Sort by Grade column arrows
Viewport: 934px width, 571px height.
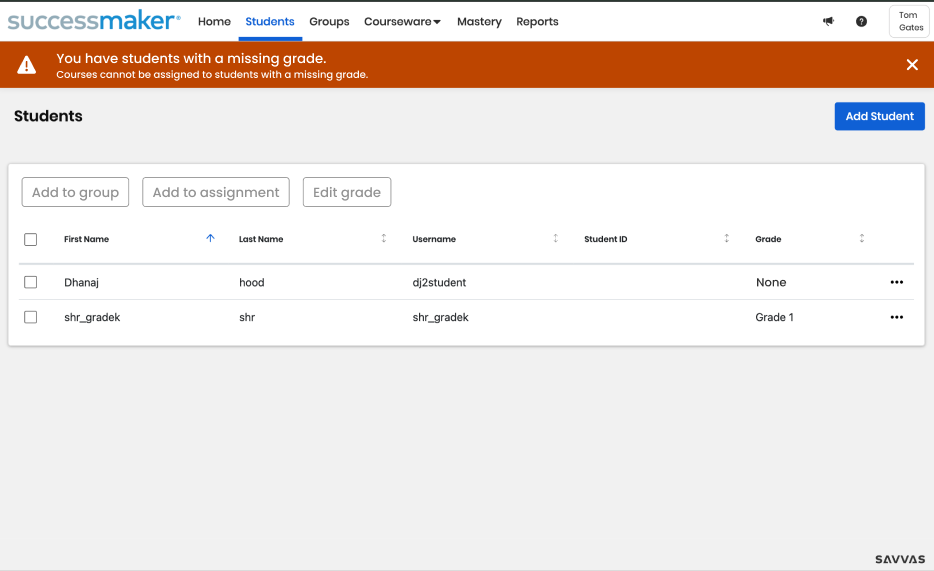[861, 239]
